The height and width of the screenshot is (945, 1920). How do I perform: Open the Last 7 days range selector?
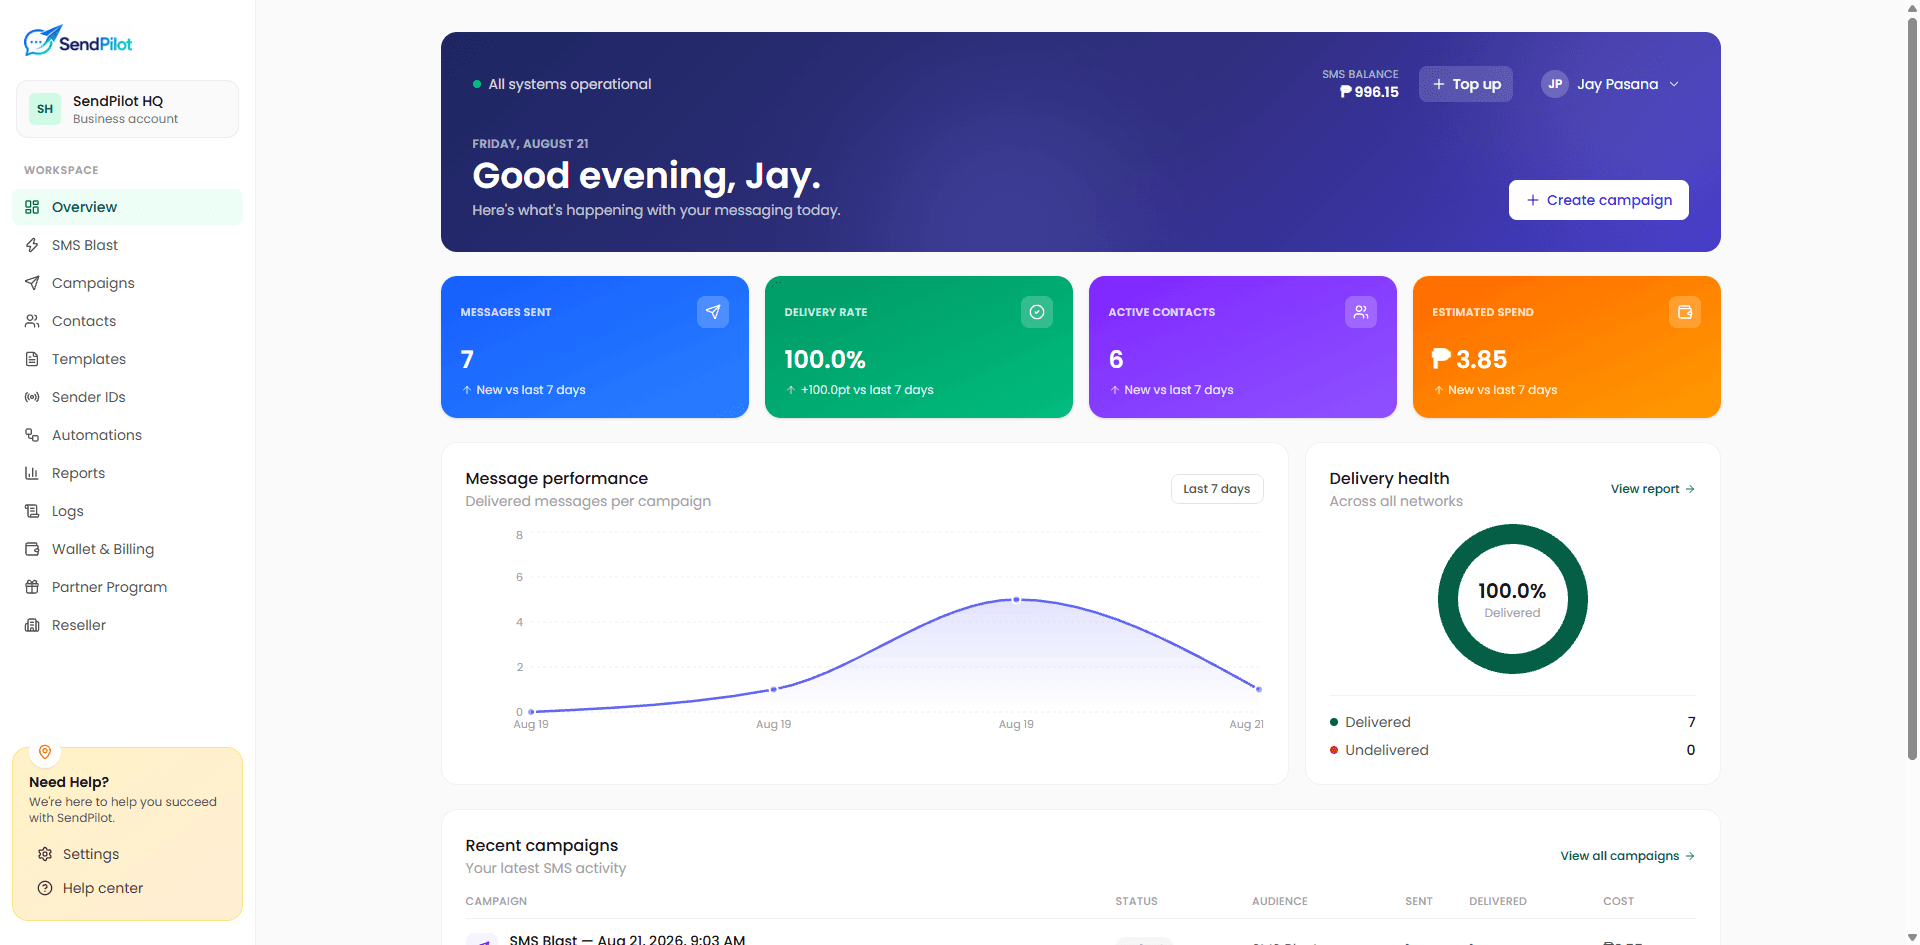[x=1217, y=489]
